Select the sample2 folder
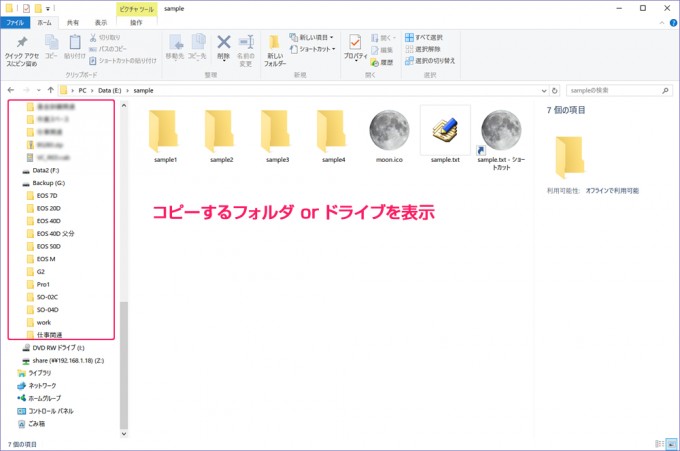 pyautogui.click(x=221, y=136)
